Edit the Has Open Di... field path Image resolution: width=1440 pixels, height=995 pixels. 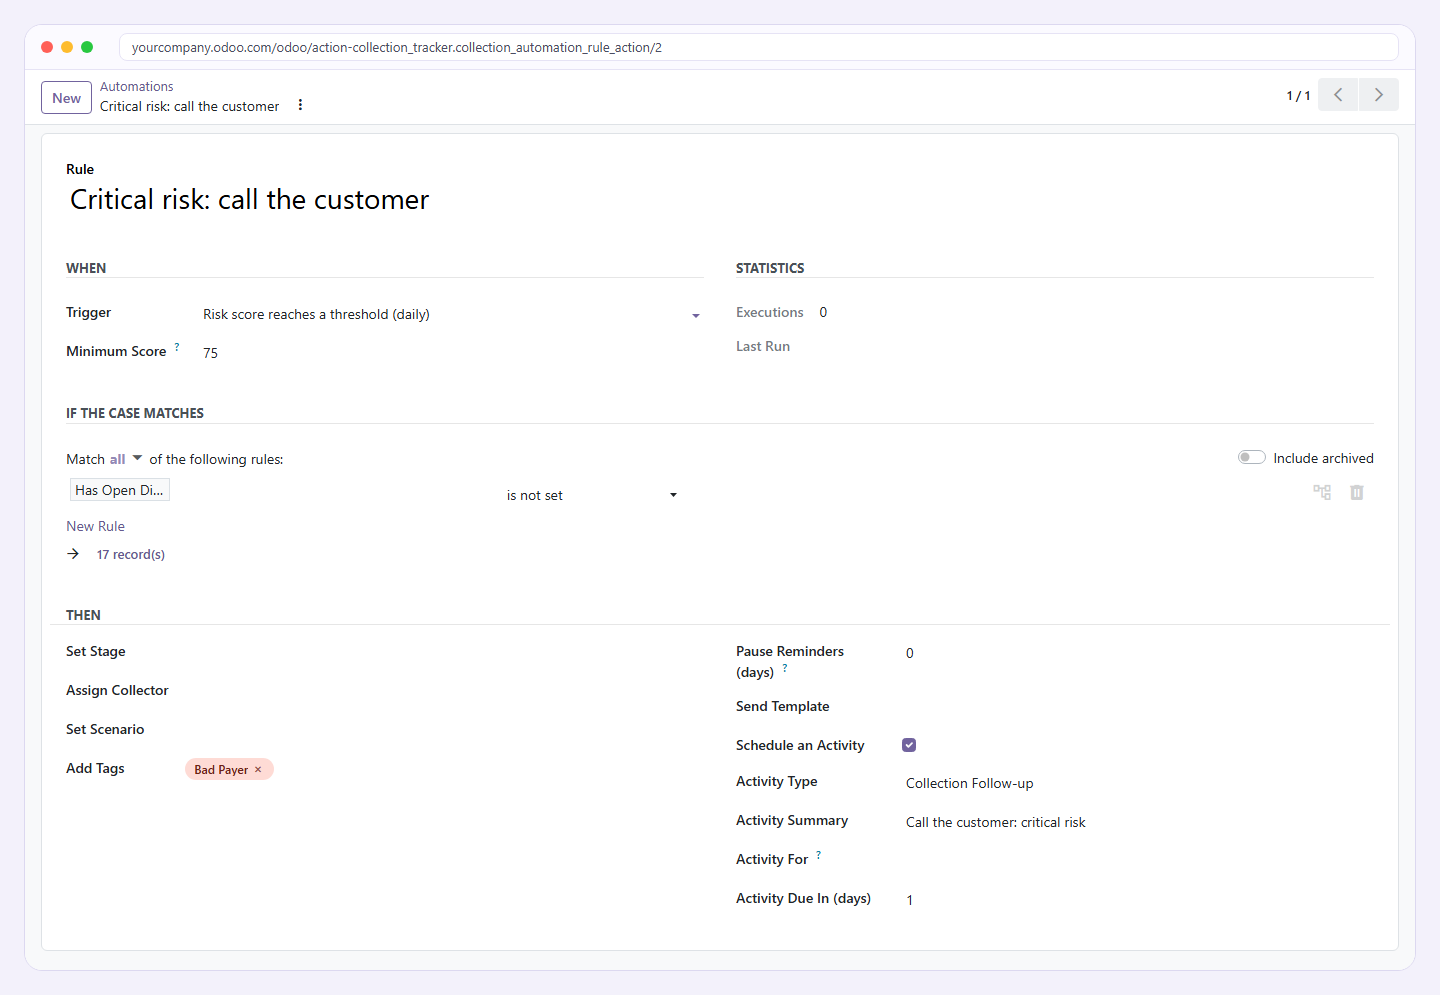(120, 490)
